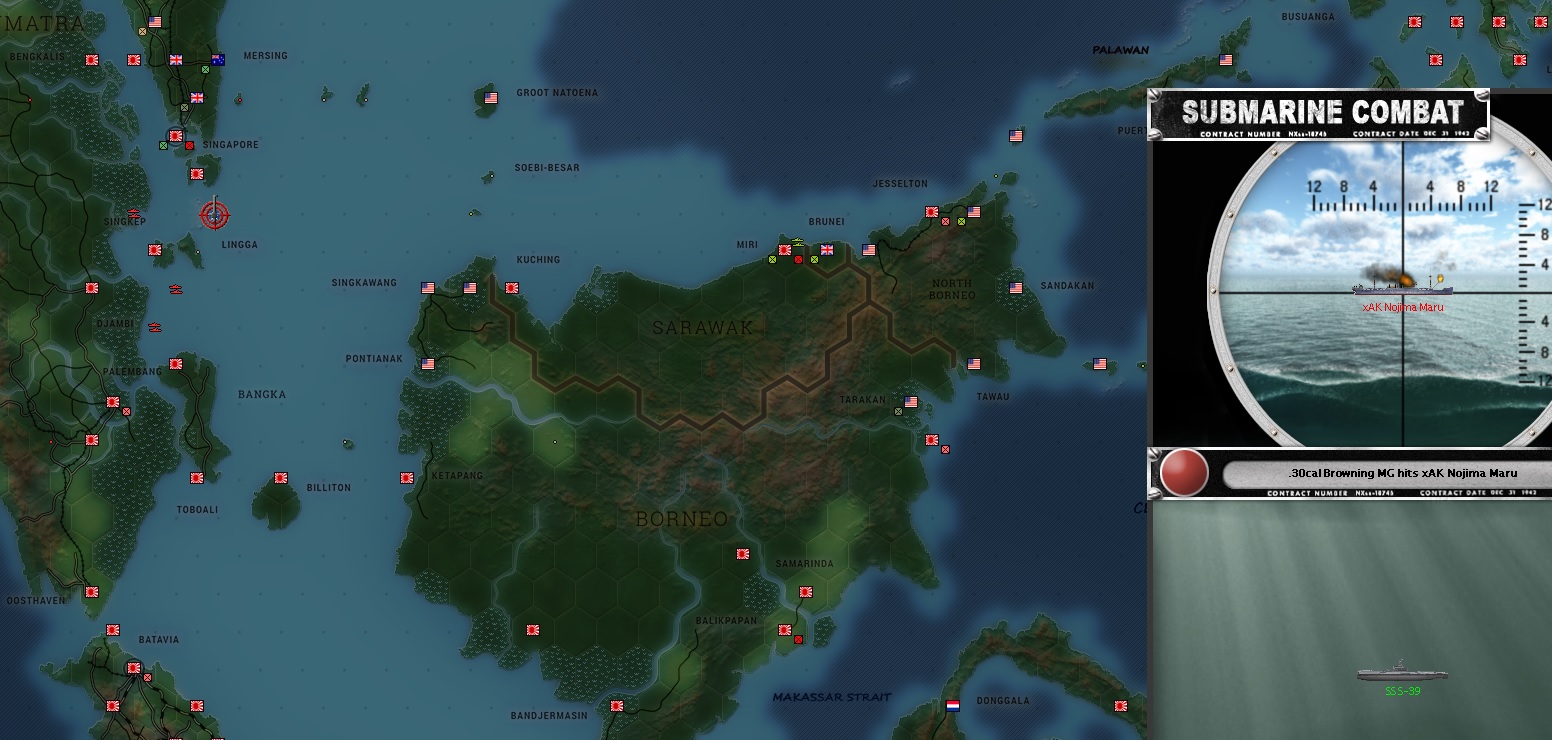1552x740 pixels.
Task: Click the Japanese flag base at Samarinda
Action: (806, 592)
